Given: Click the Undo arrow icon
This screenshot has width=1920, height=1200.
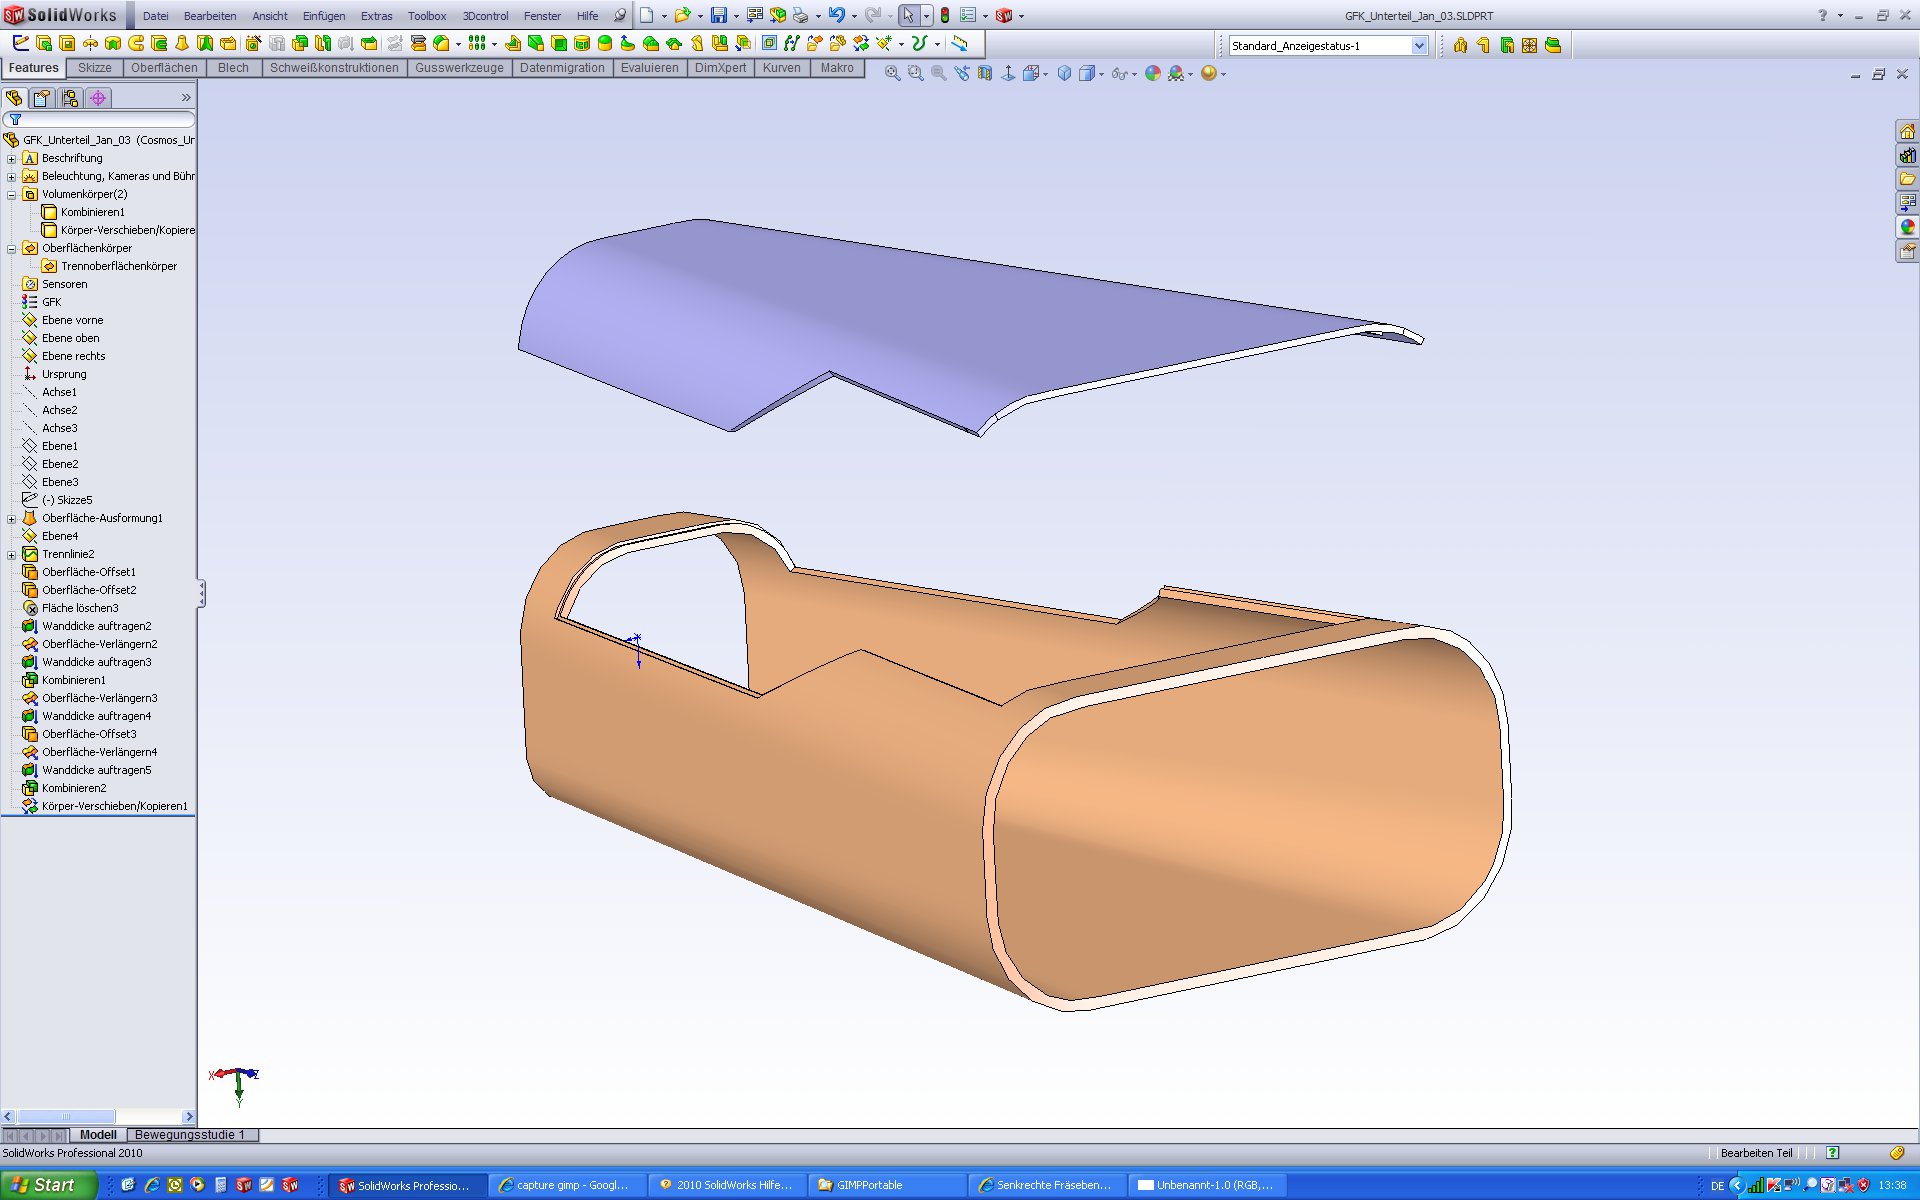Looking at the screenshot, I should coord(836,15).
